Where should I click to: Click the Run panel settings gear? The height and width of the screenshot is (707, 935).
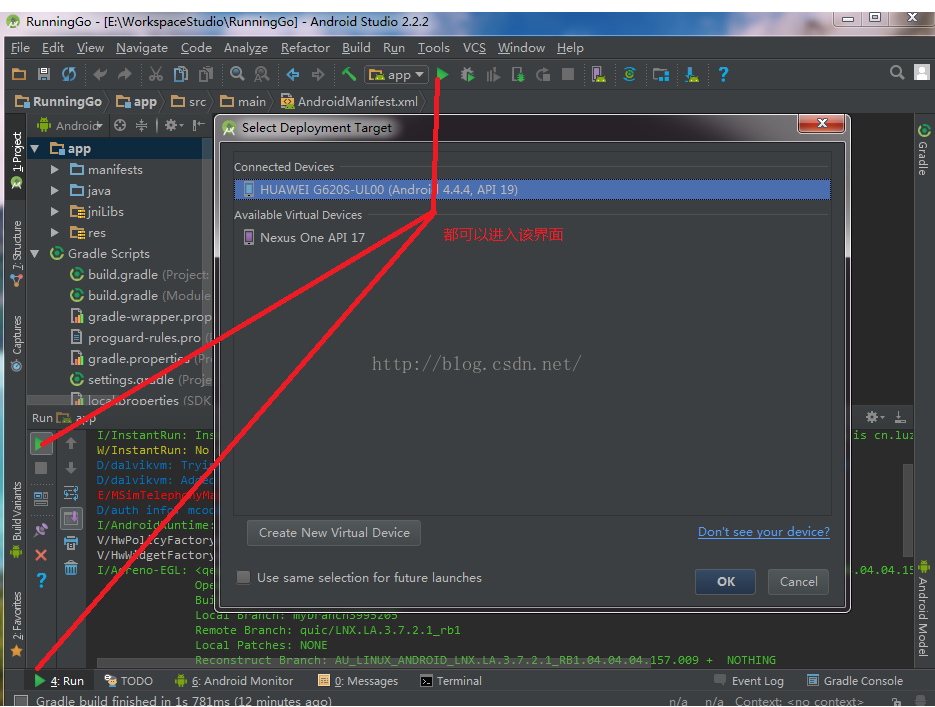(x=875, y=417)
